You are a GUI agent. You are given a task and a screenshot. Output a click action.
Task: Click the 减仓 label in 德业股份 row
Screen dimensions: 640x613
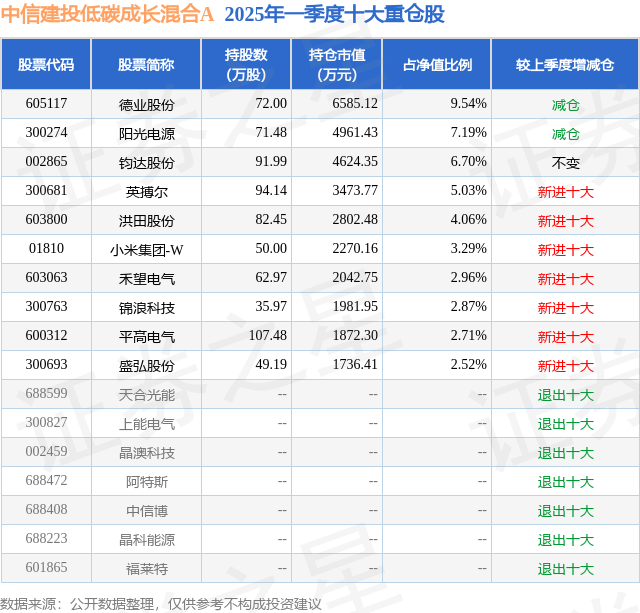click(565, 105)
